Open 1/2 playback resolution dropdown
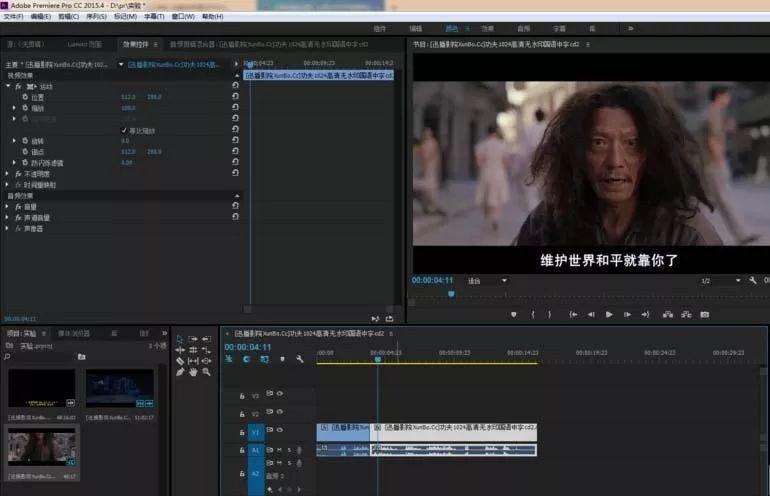The image size is (770, 496). [720, 281]
